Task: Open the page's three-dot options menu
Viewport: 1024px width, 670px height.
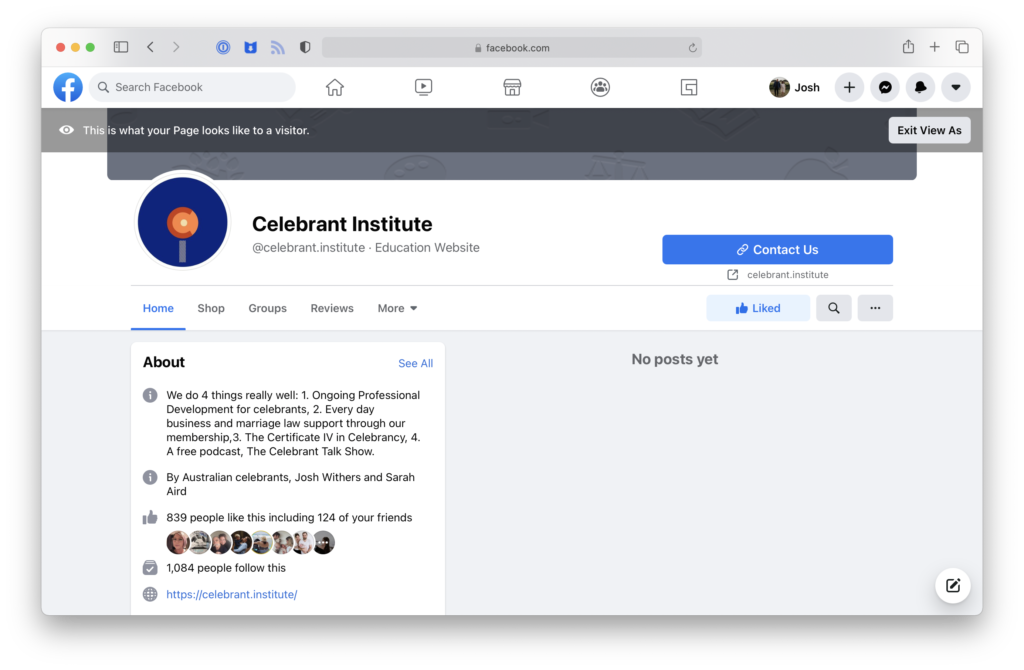Action: [x=875, y=308]
